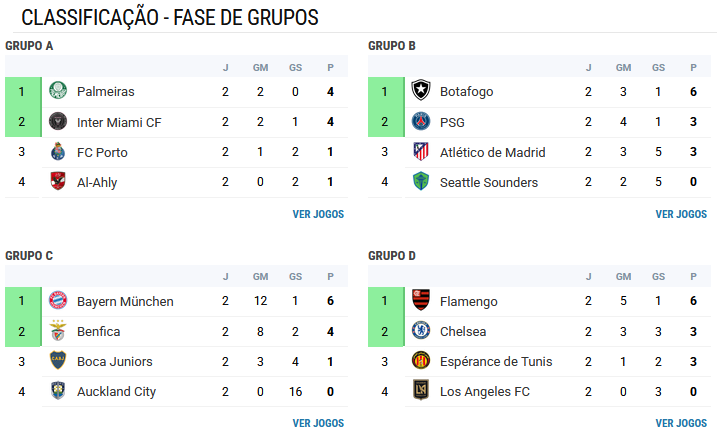Image resolution: width=717 pixels, height=440 pixels.
Task: Open Ver Jogos link for Grupo D
Action: pos(681,423)
